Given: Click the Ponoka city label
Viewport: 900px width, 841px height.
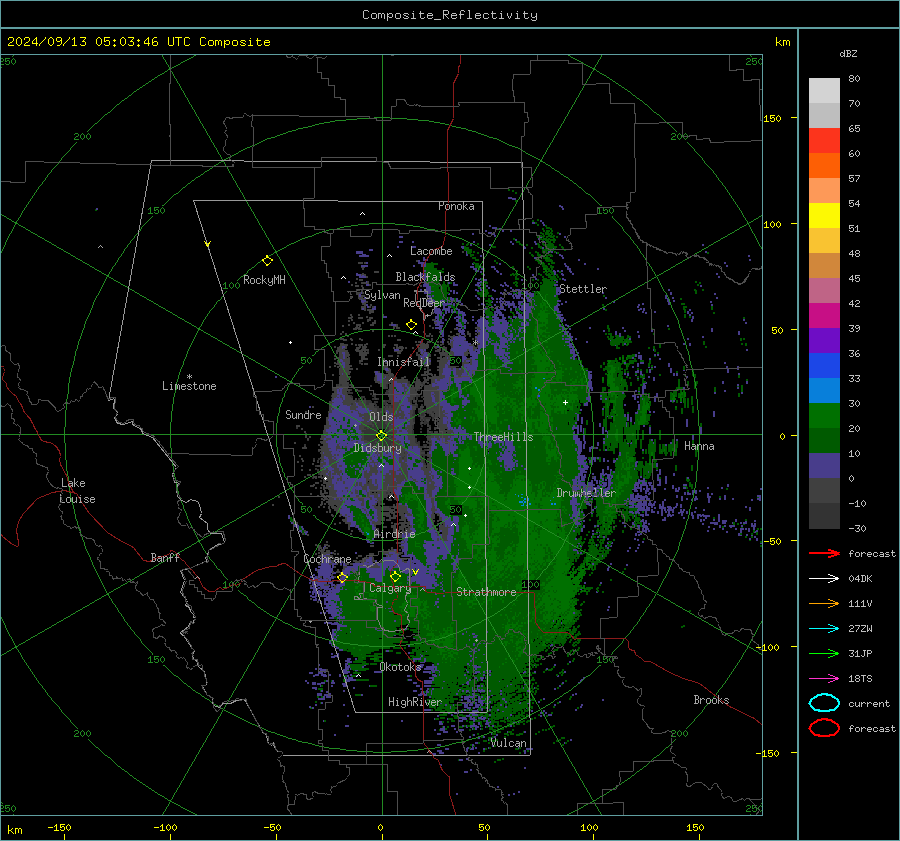Looking at the screenshot, I should coord(456,206).
